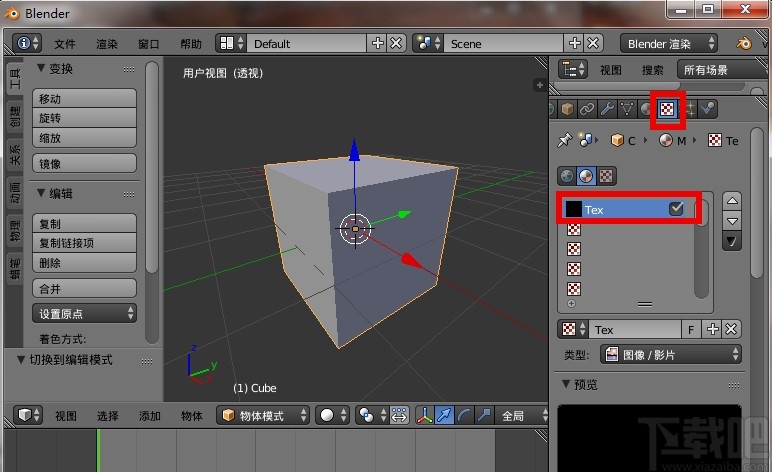Click the 删除 delete button

point(84,263)
